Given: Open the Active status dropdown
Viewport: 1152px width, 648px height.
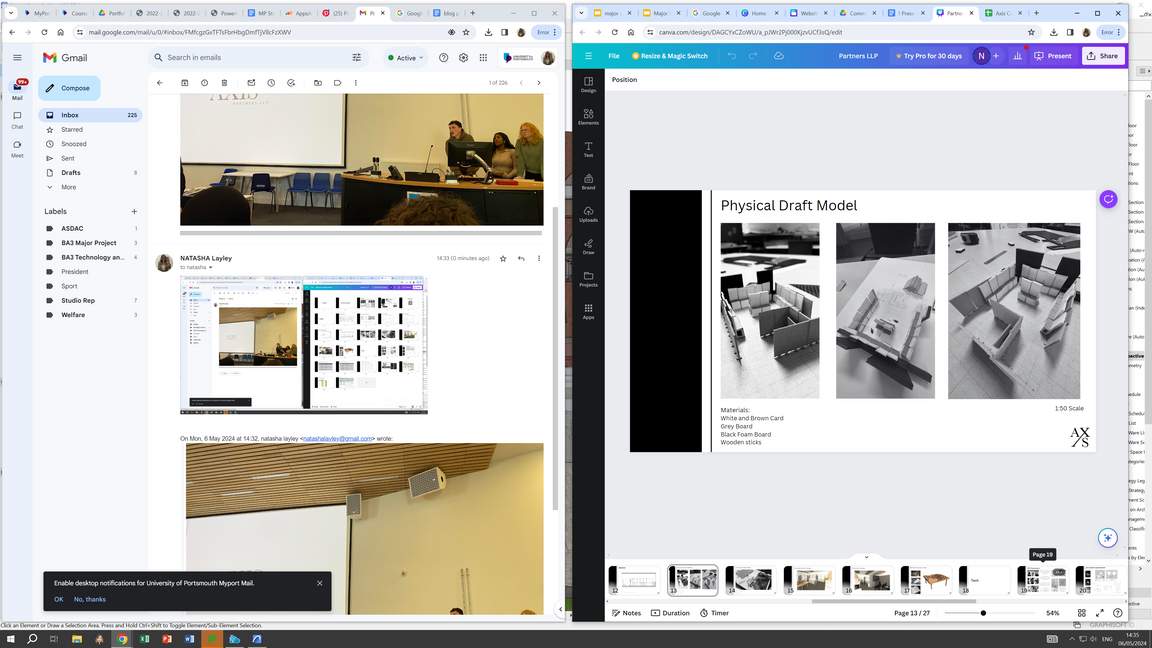Looking at the screenshot, I should click(405, 58).
